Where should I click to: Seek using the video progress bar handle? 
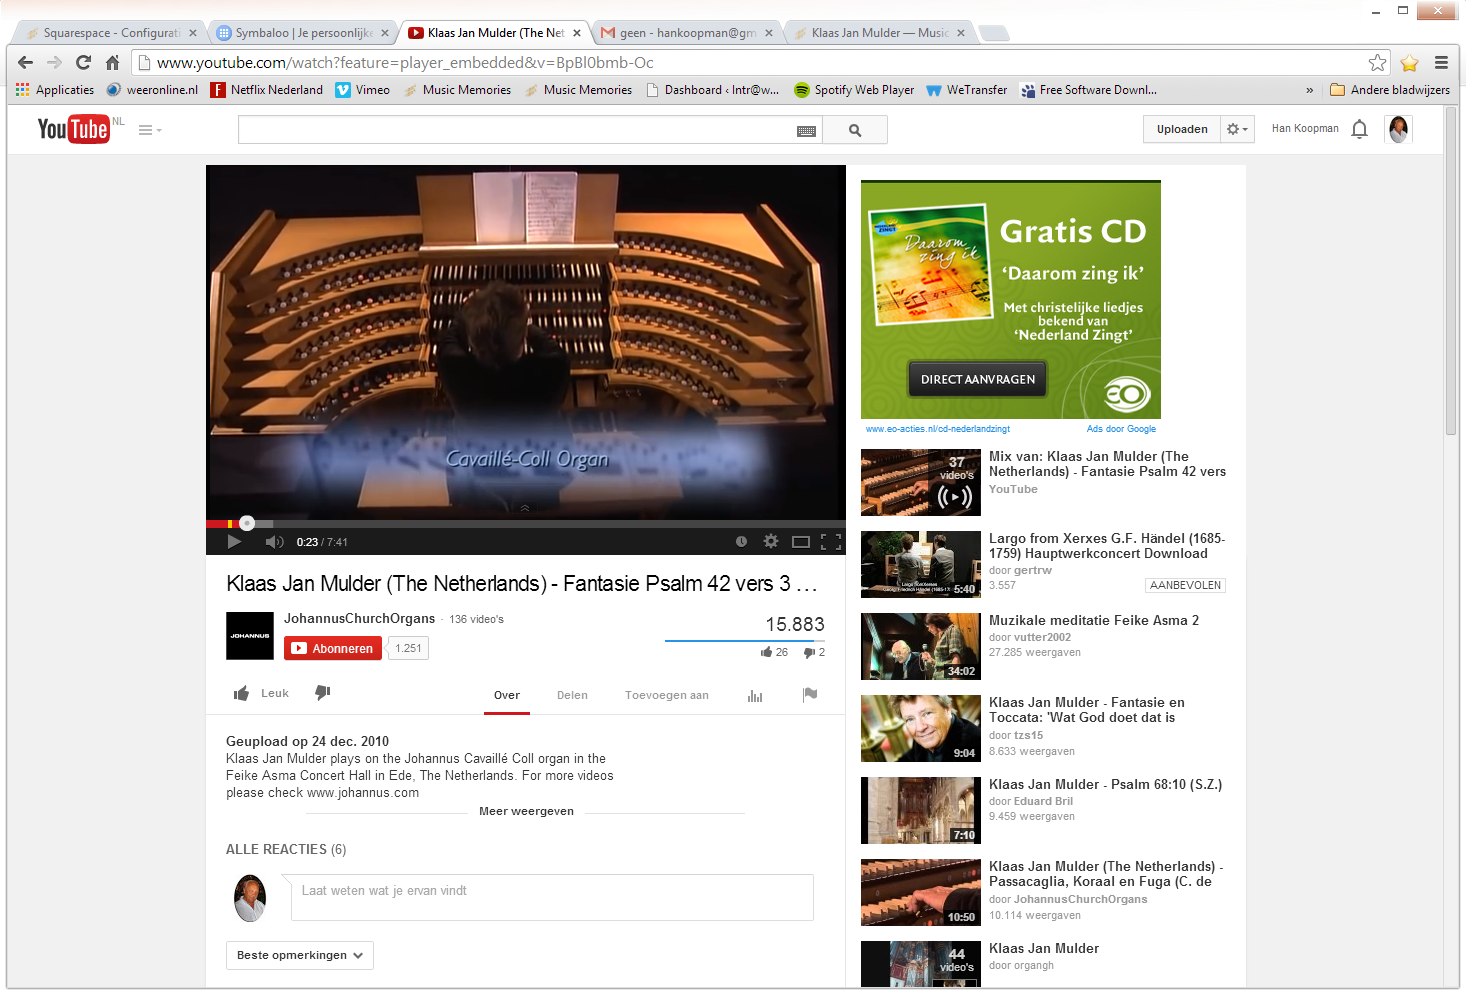point(247,523)
